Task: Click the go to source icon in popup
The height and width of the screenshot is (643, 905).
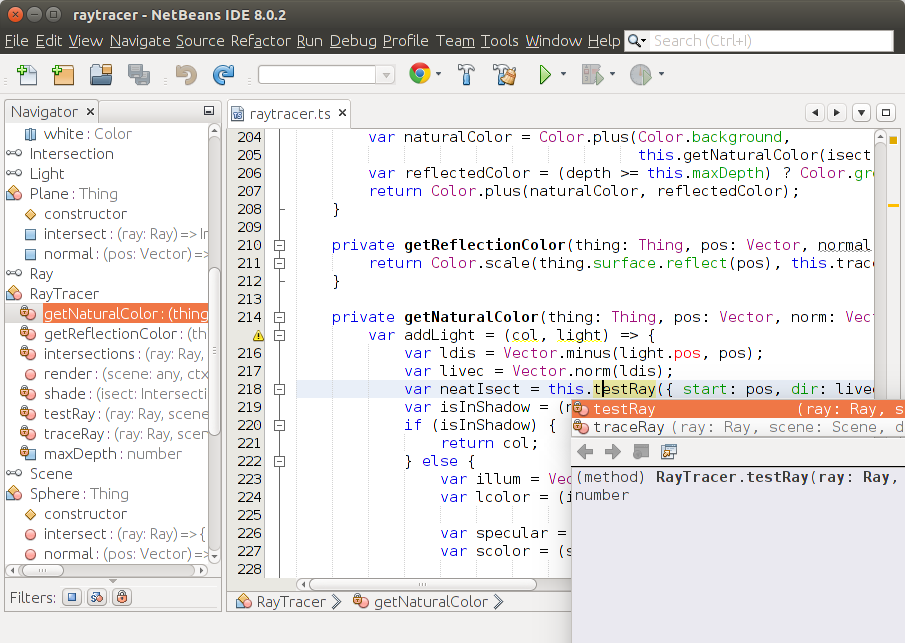Action: click(x=669, y=451)
